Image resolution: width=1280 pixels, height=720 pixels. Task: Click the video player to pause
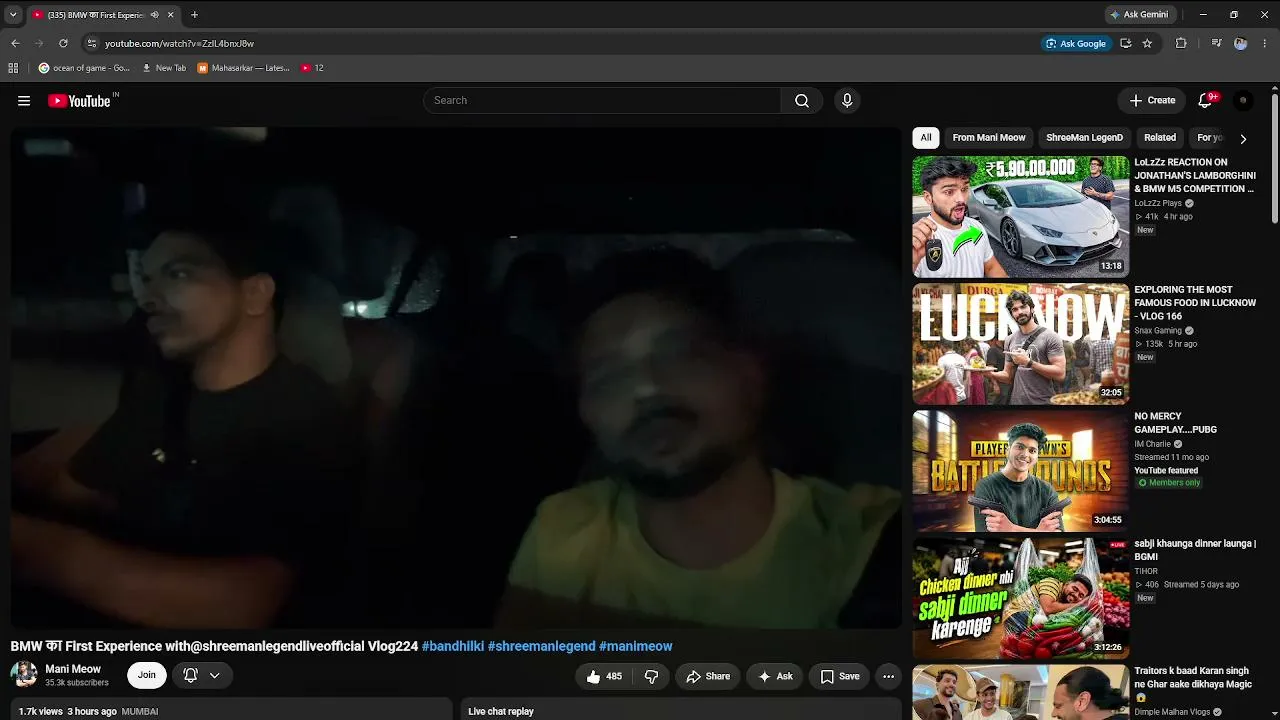tap(456, 378)
